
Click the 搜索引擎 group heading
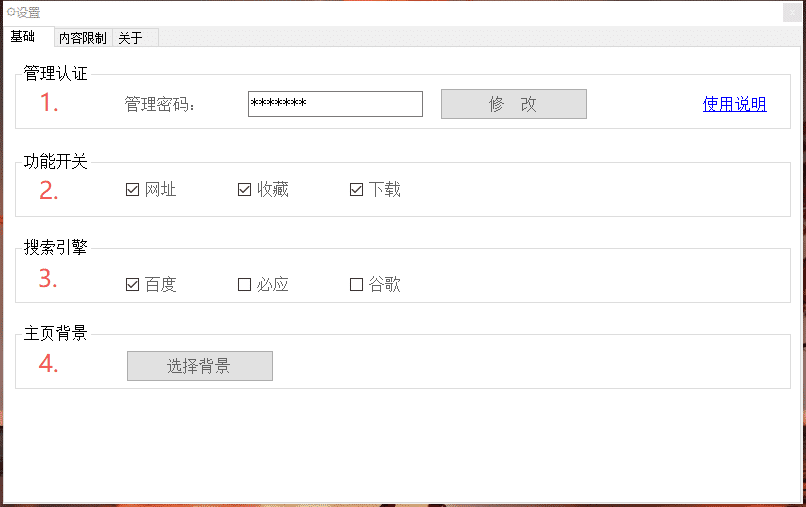(56, 247)
